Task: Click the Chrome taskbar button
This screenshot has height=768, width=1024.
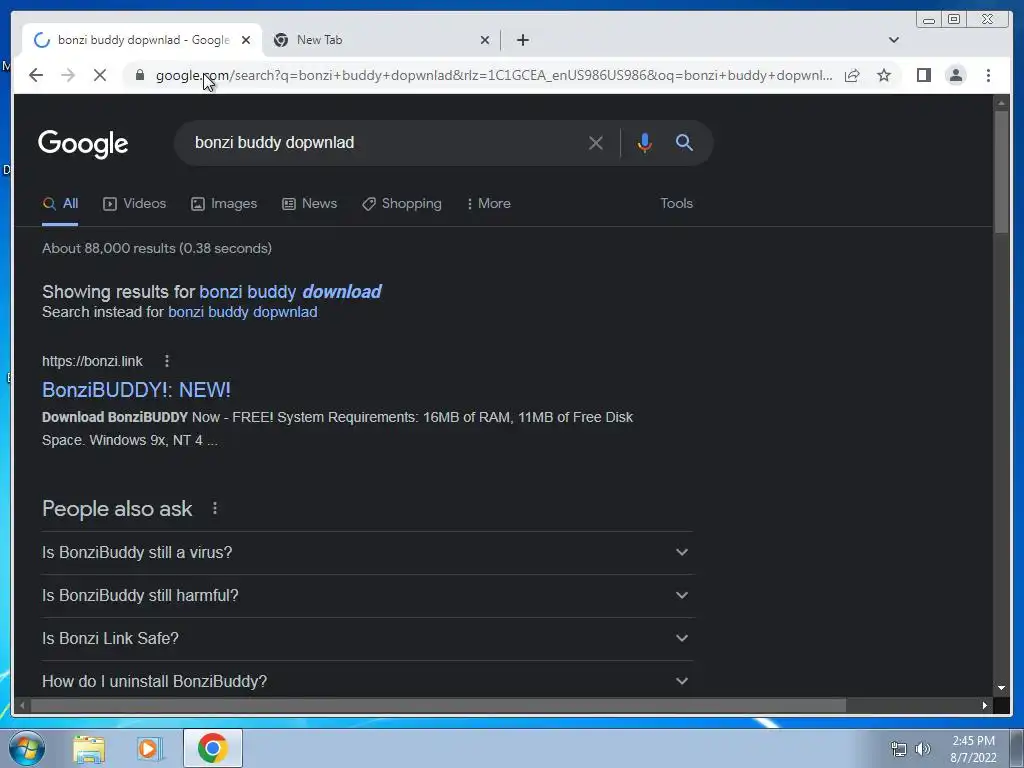Action: point(213,748)
